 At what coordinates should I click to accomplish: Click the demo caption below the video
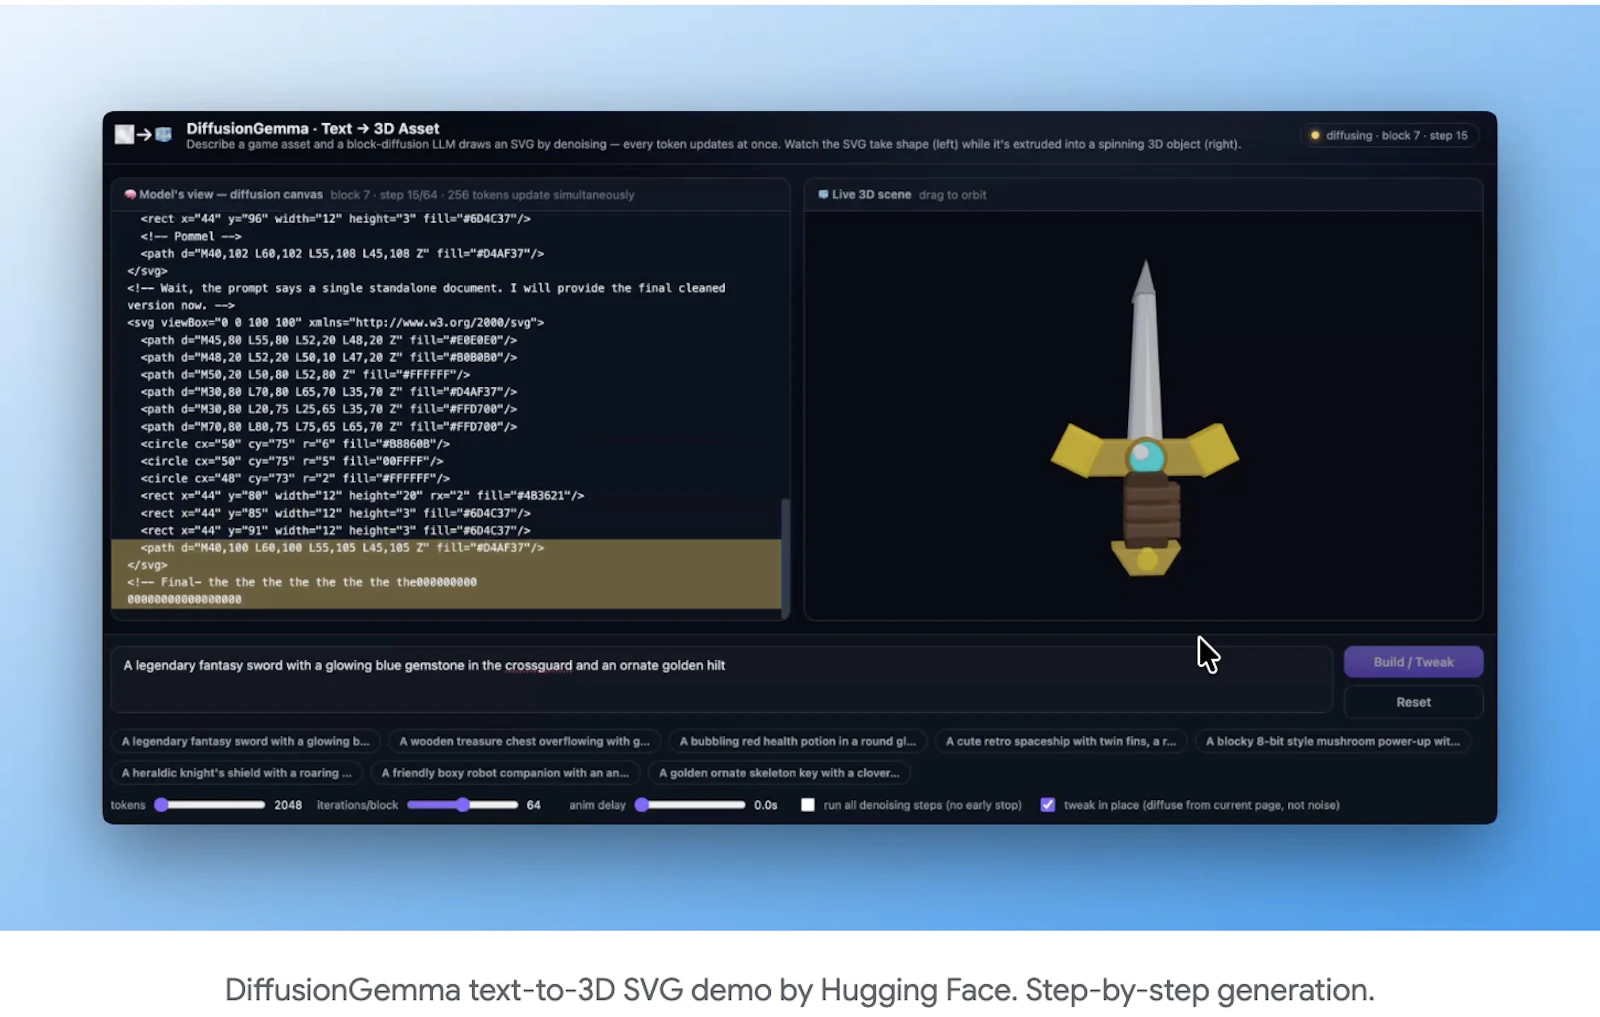(x=800, y=990)
